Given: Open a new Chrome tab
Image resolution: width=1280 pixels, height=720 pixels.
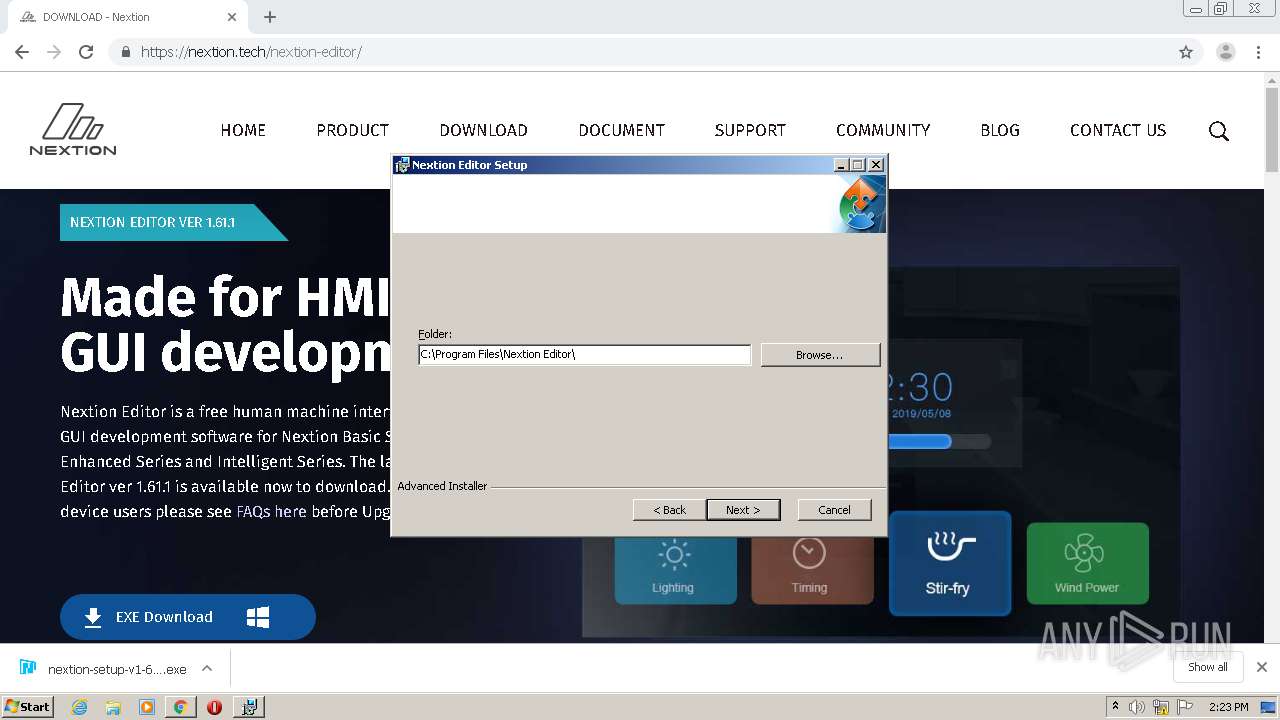Looking at the screenshot, I should click(270, 17).
